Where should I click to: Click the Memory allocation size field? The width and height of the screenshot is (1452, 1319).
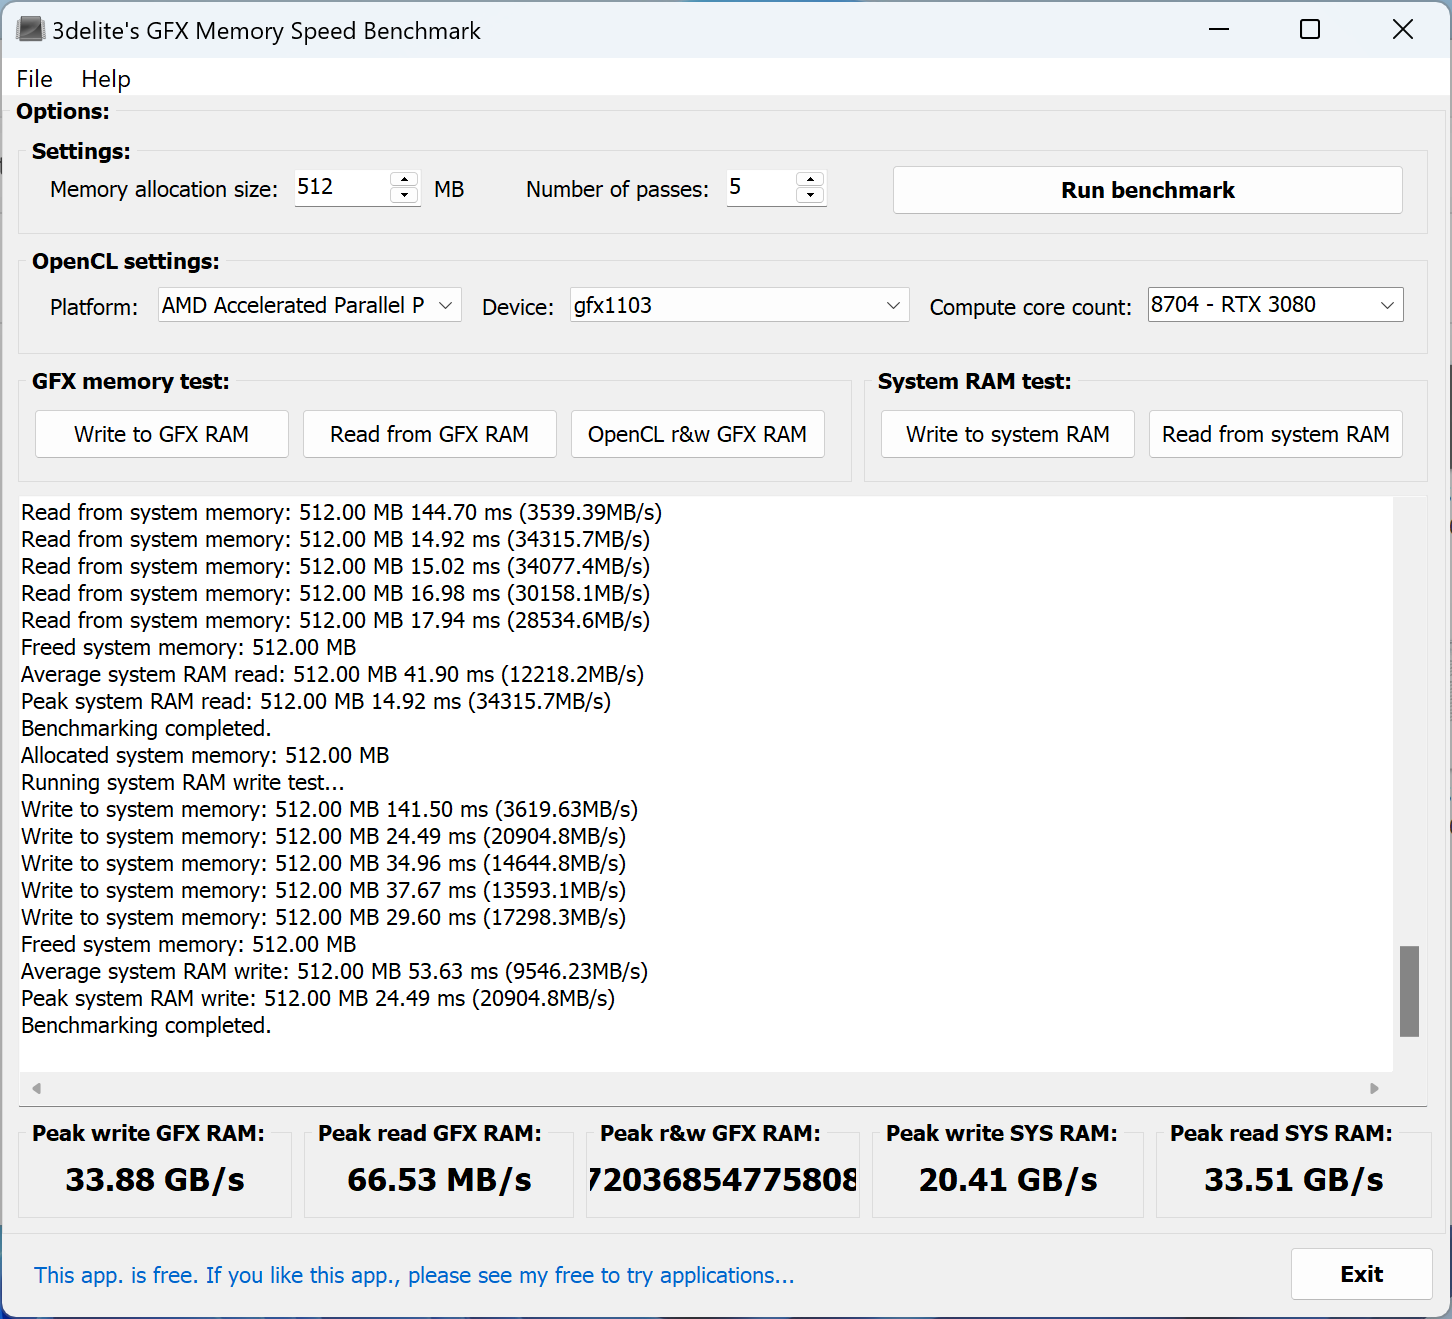[x=341, y=188]
